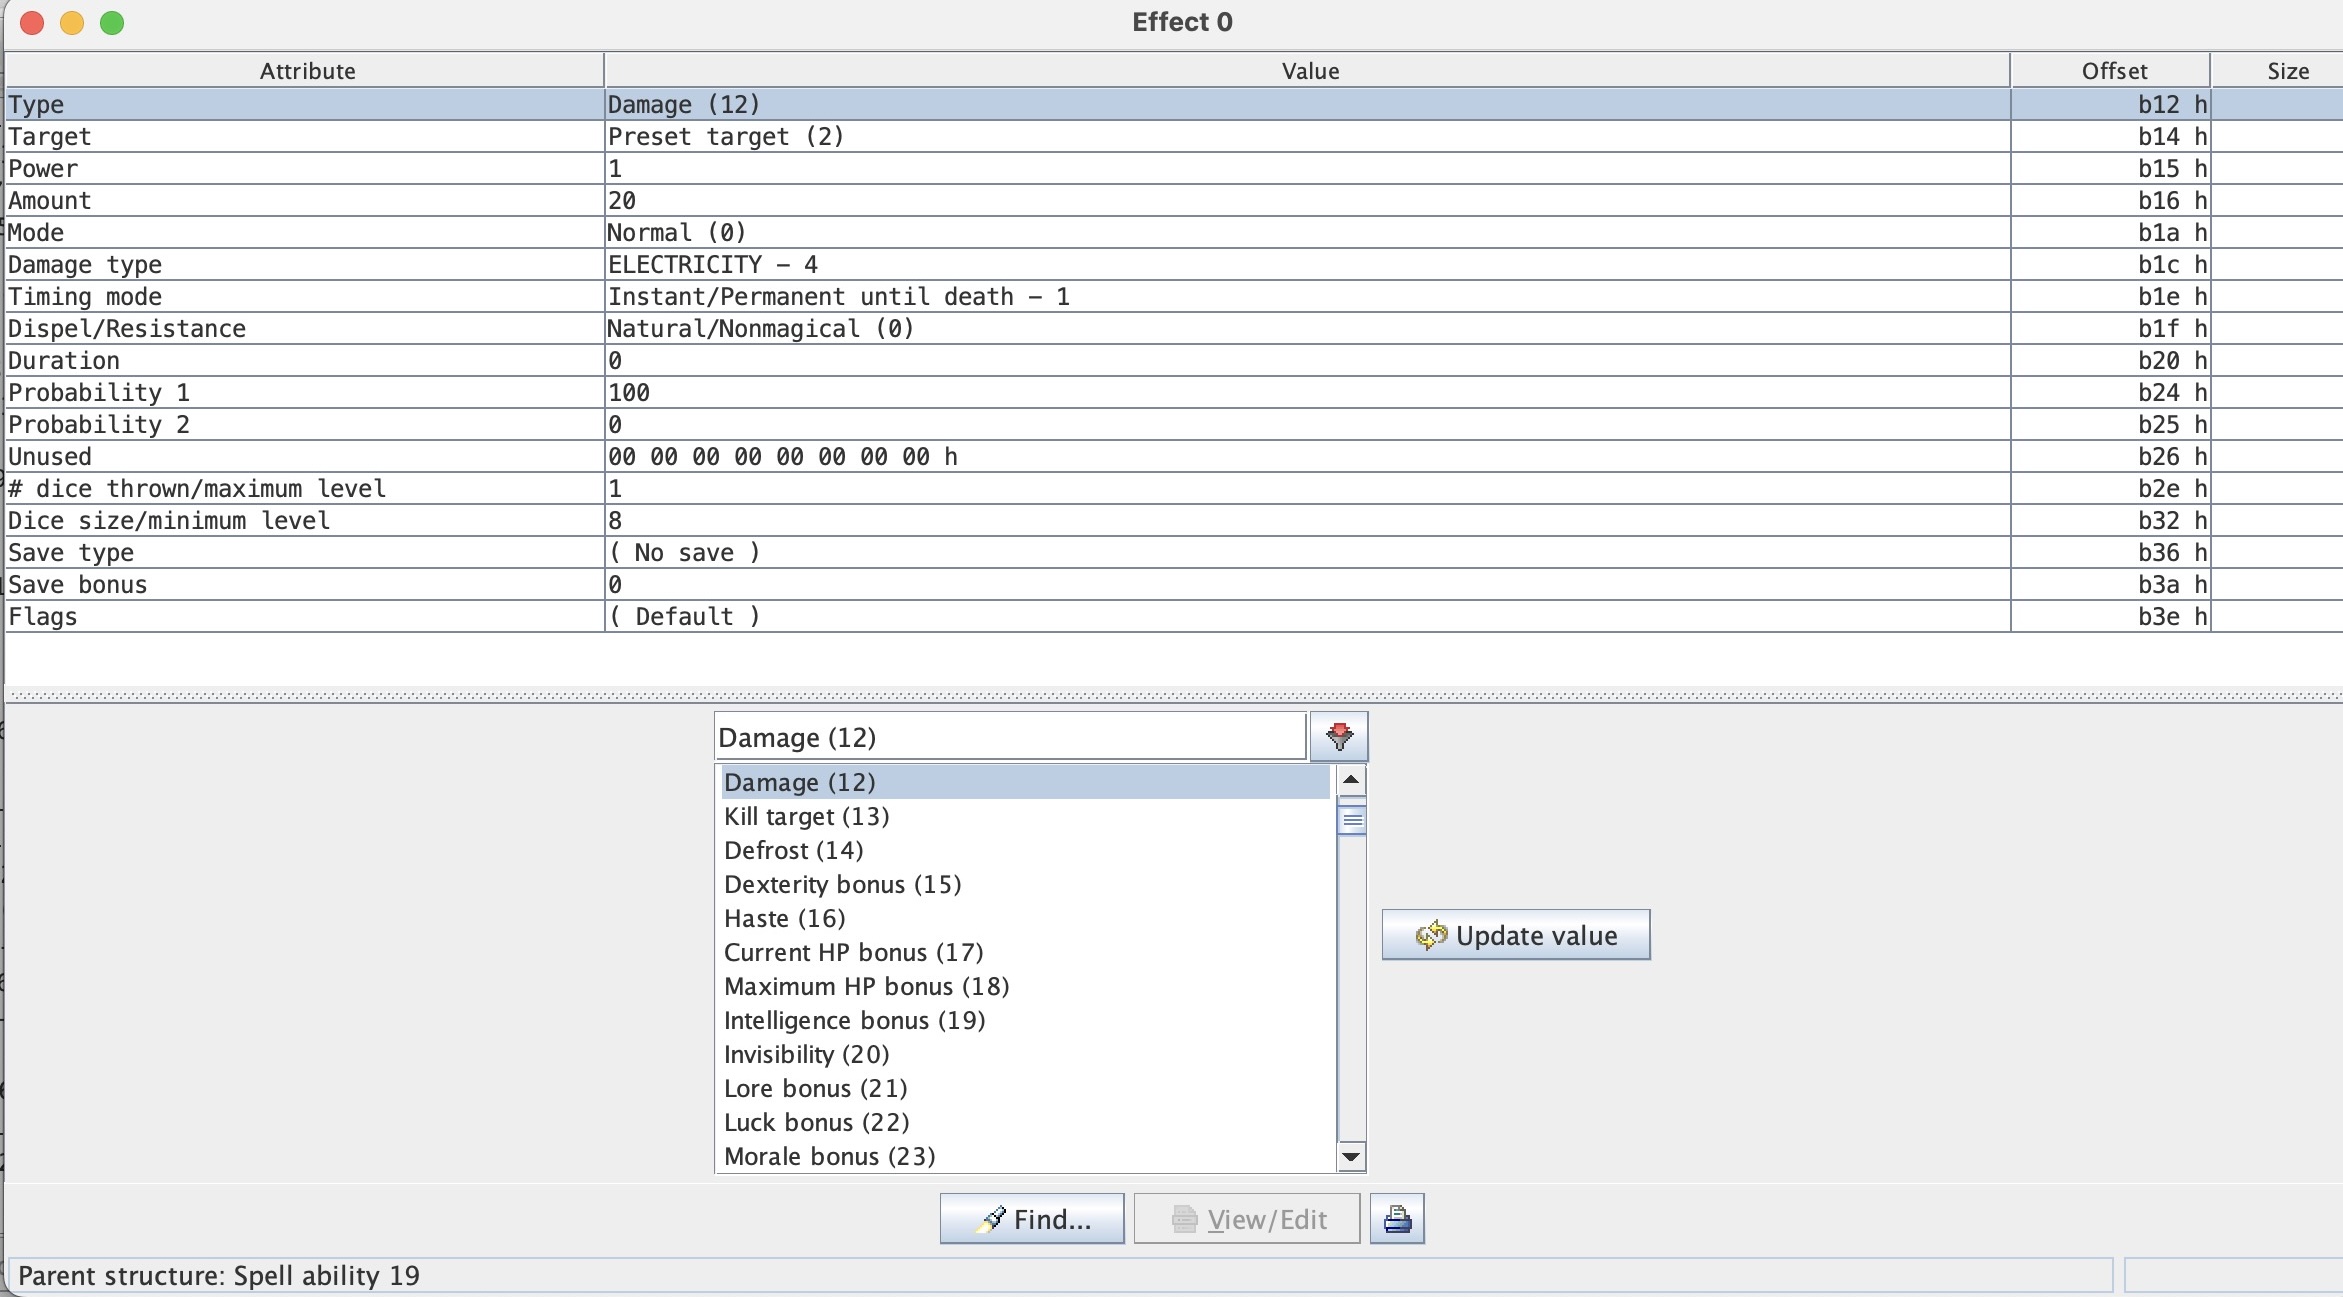Select the Duration attribute row
The height and width of the screenshot is (1297, 2343).
point(1174,360)
